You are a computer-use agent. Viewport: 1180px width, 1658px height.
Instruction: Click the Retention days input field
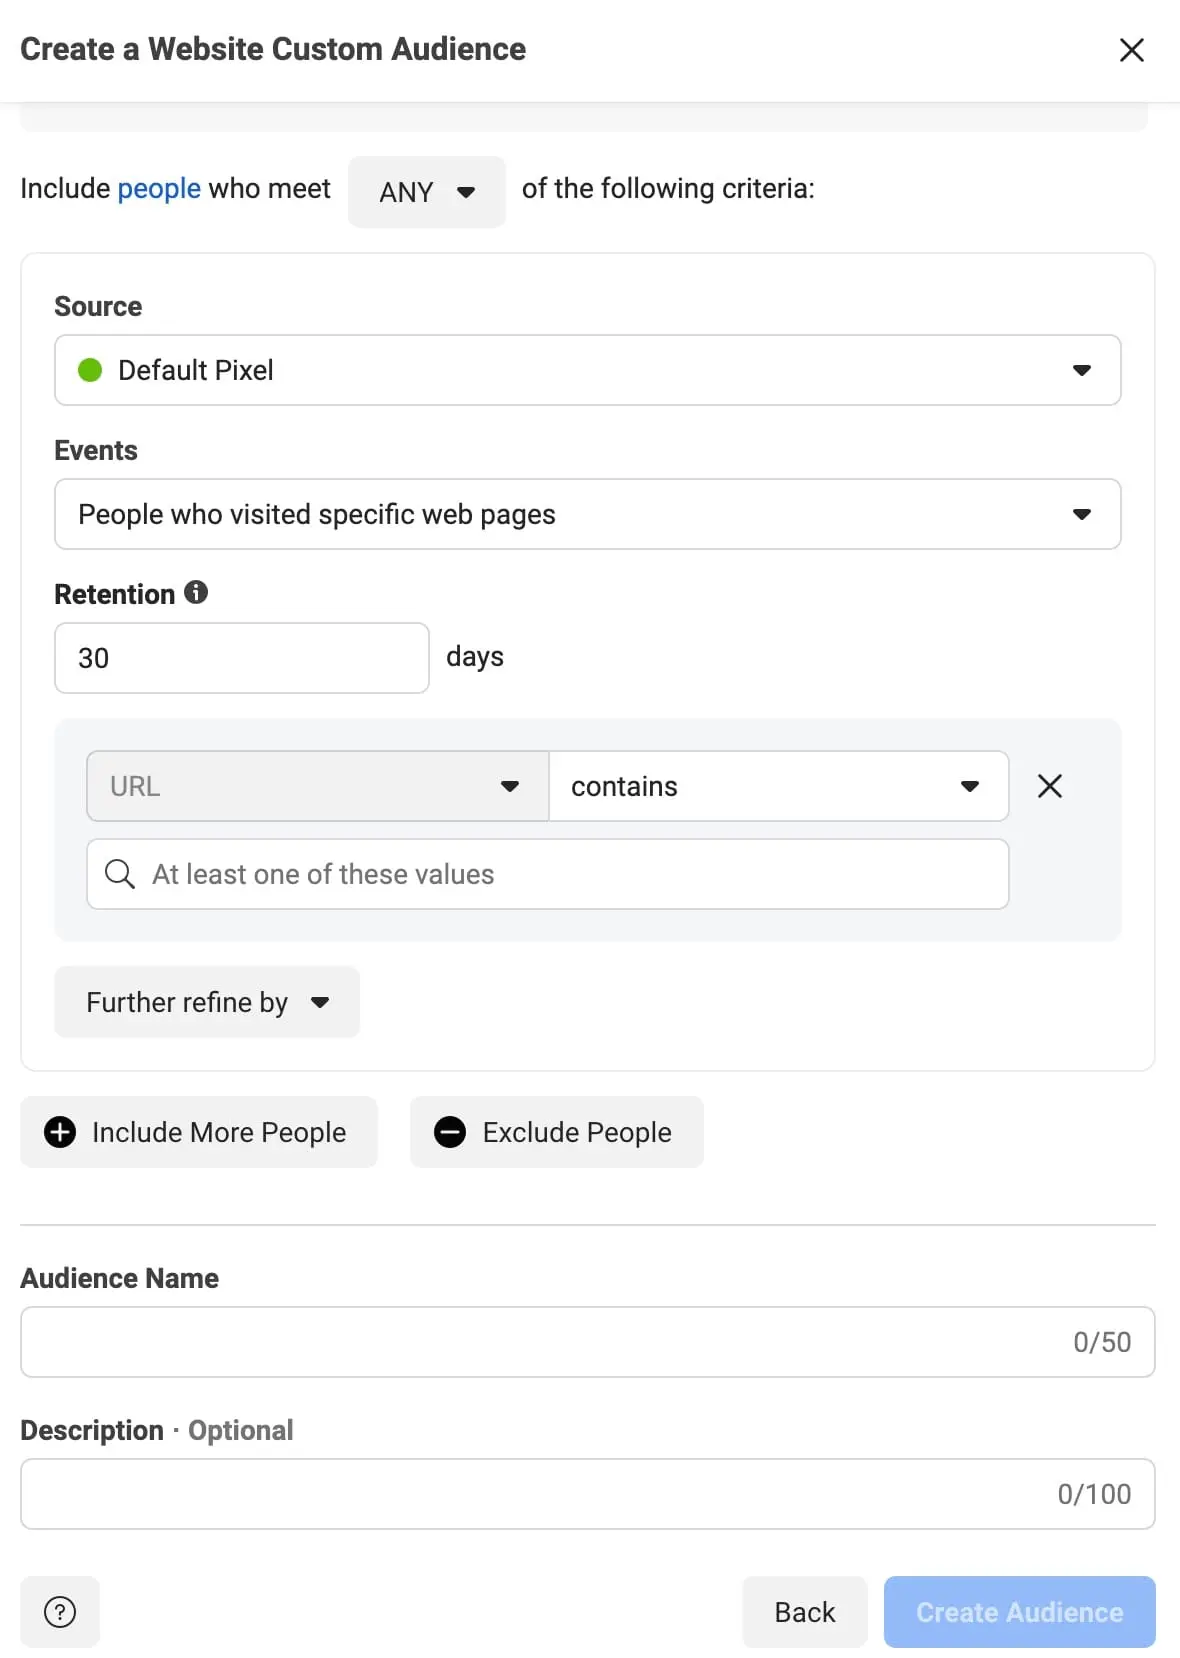(241, 658)
